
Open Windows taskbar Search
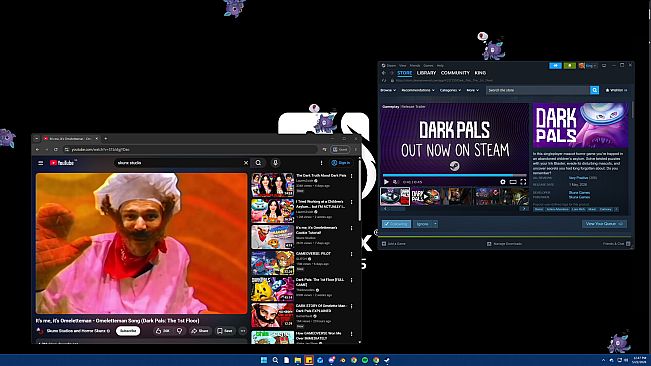pyautogui.click(x=275, y=360)
